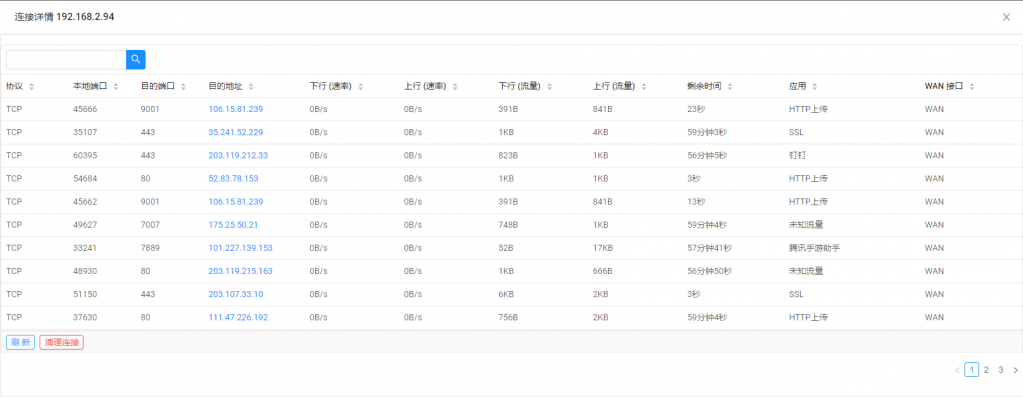This screenshot has width=1023, height=397.
Task: Click previous page arrow
Action: 957,370
